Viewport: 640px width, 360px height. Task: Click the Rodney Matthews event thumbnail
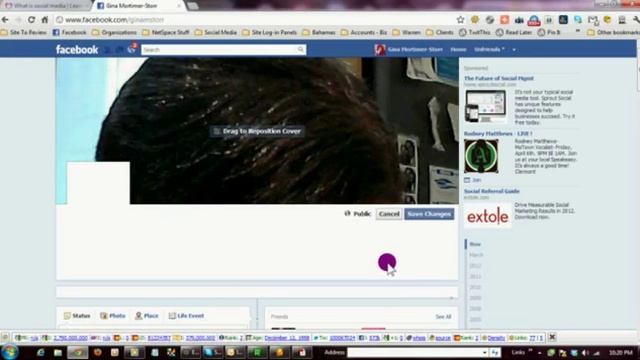coord(481,156)
